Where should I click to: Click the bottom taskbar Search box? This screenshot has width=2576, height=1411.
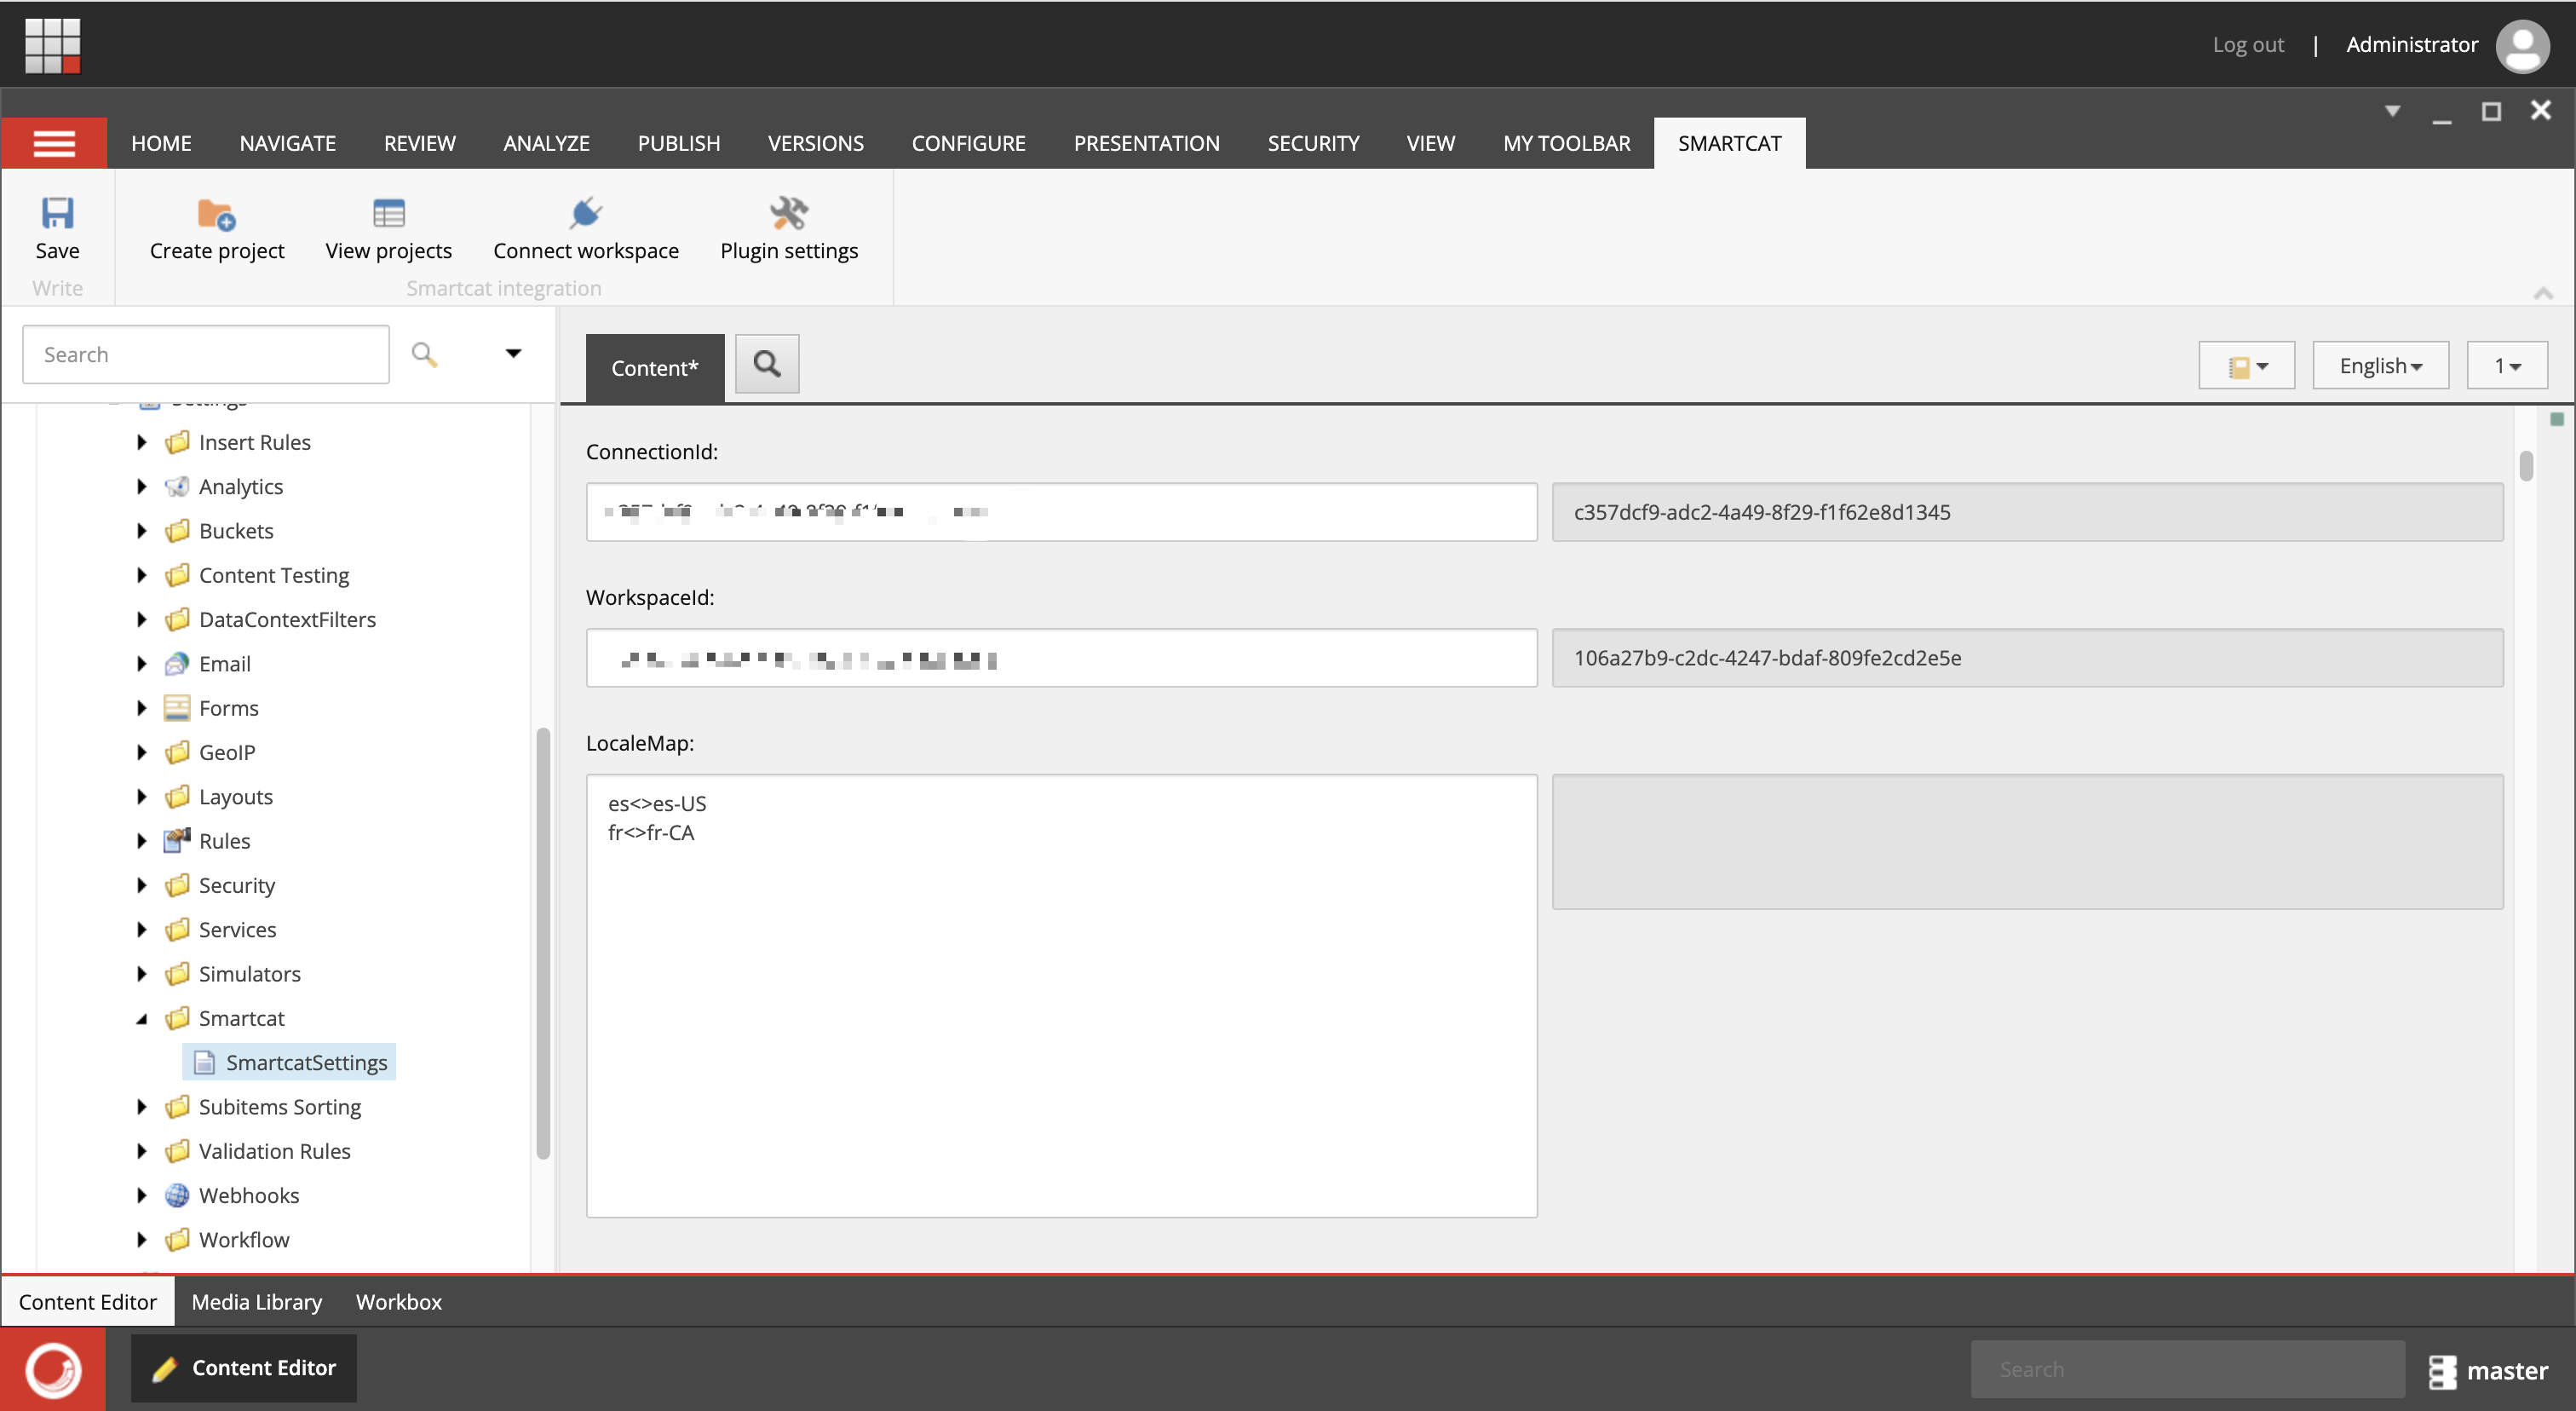click(x=2187, y=1369)
